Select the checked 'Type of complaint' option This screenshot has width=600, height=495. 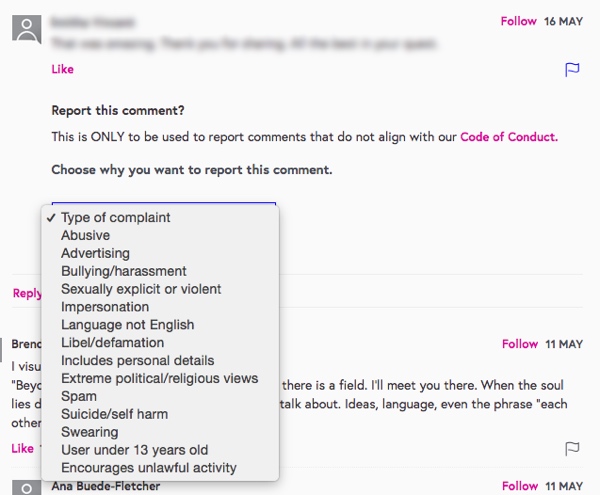115,217
